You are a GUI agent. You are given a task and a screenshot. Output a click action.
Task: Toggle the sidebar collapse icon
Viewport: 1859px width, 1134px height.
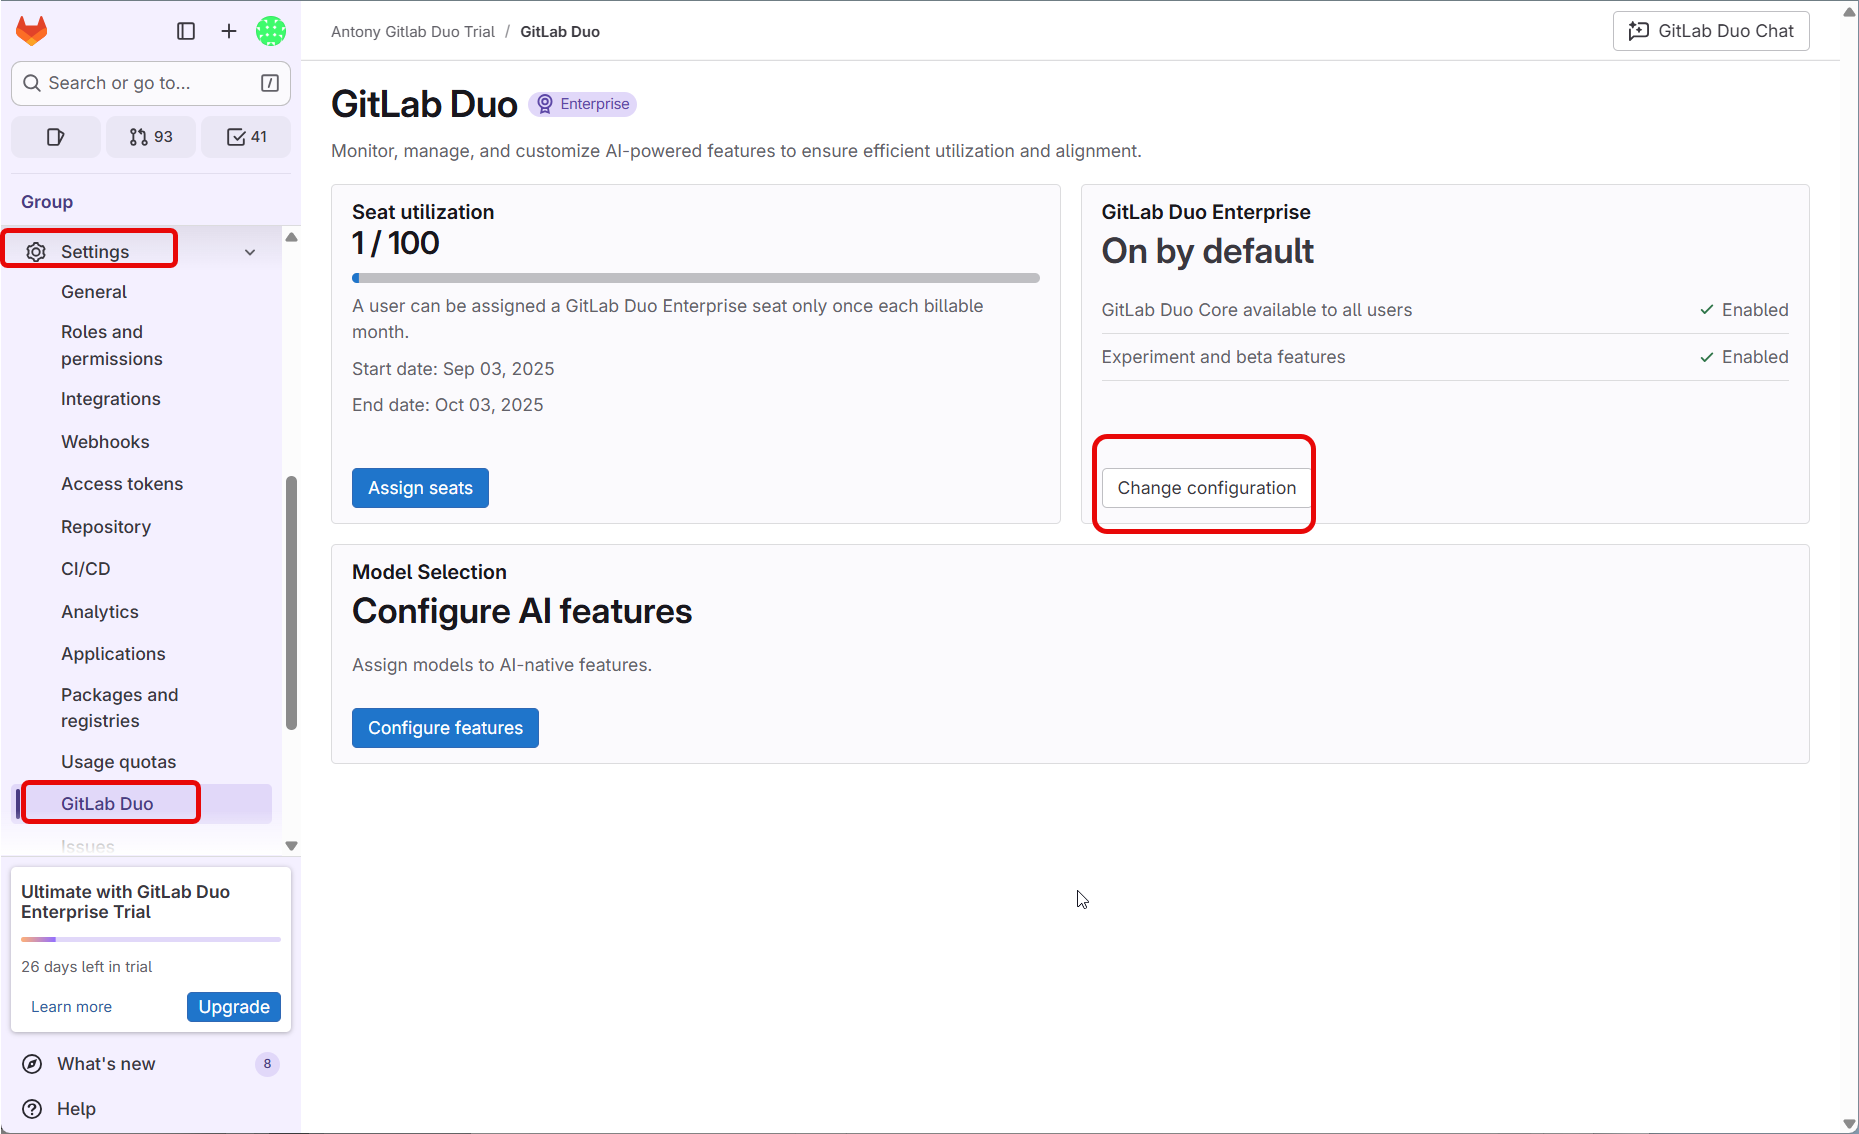coord(186,31)
